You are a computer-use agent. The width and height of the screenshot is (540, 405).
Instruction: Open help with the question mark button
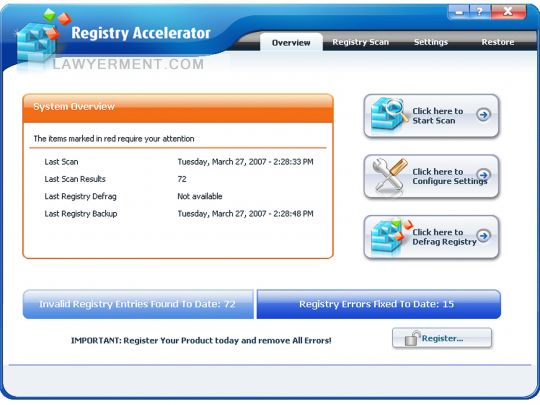[x=479, y=12]
